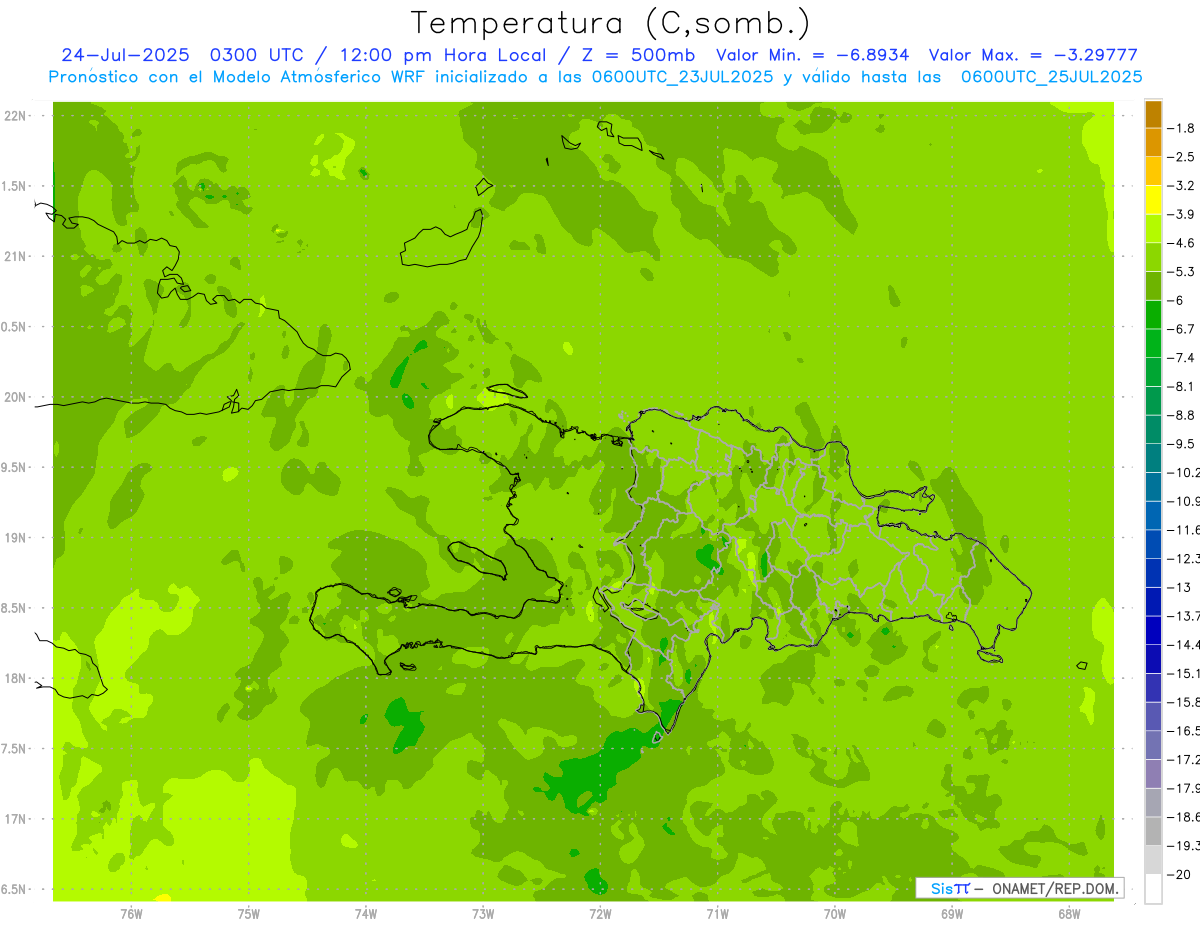Screen dimensions: 1200x927
Task: Select the date text "24-Jul-2025"
Action: pyautogui.click(x=127, y=55)
